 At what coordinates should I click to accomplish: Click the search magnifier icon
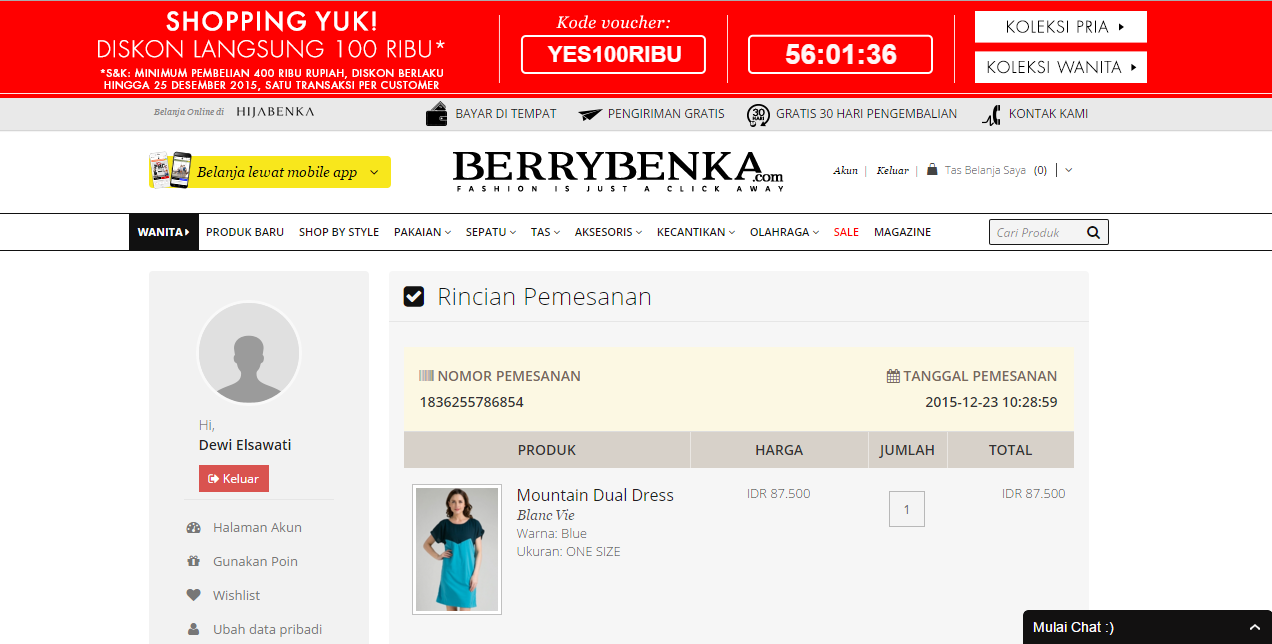[x=1093, y=233]
